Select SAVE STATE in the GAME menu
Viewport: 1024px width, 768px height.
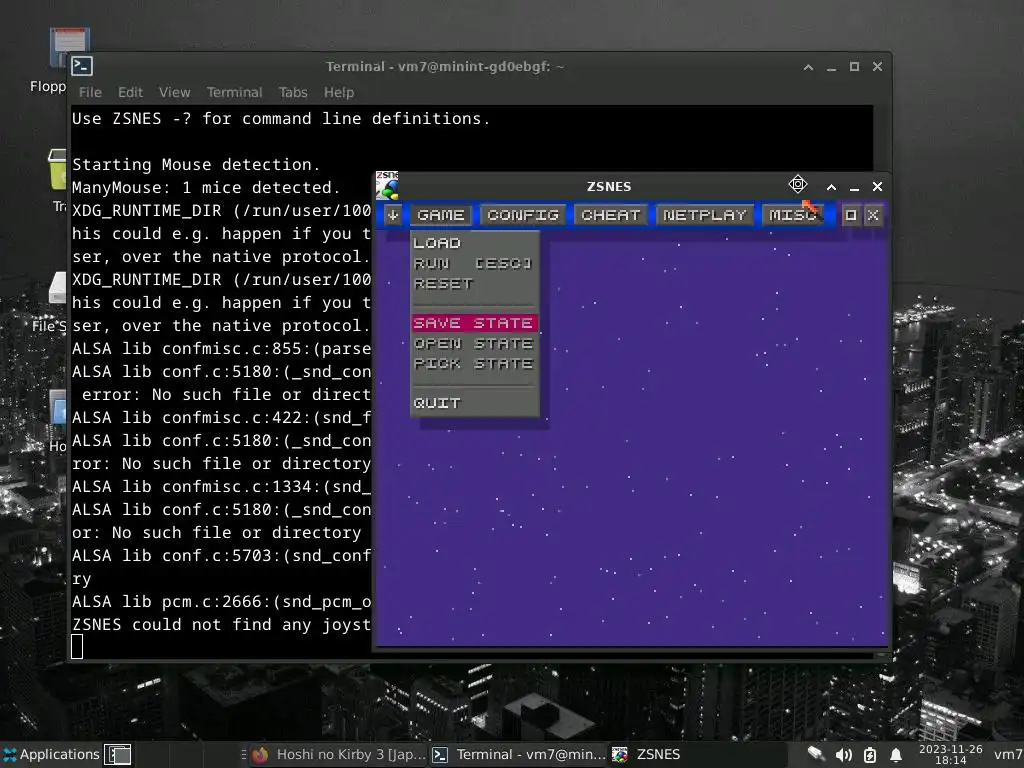[473, 323]
